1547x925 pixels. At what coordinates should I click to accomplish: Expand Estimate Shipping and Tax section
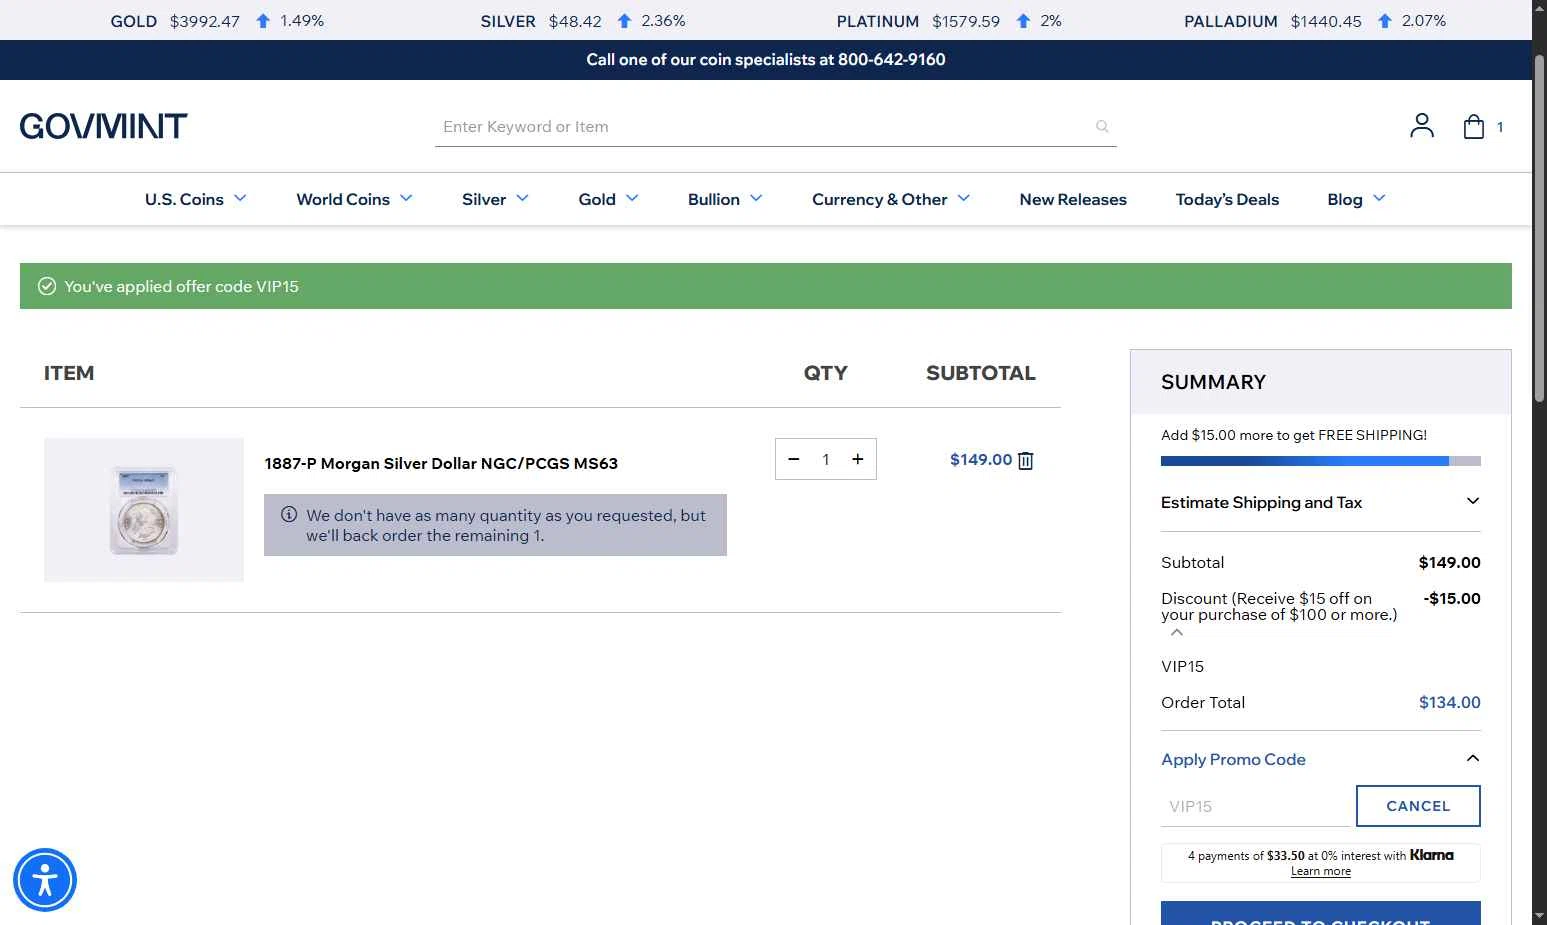[x=1320, y=502]
